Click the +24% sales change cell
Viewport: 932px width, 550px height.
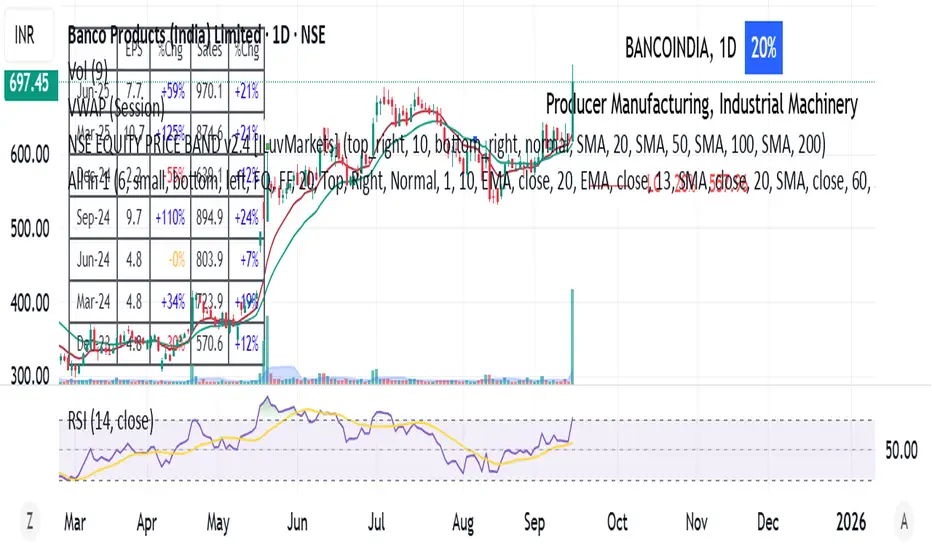(x=246, y=218)
